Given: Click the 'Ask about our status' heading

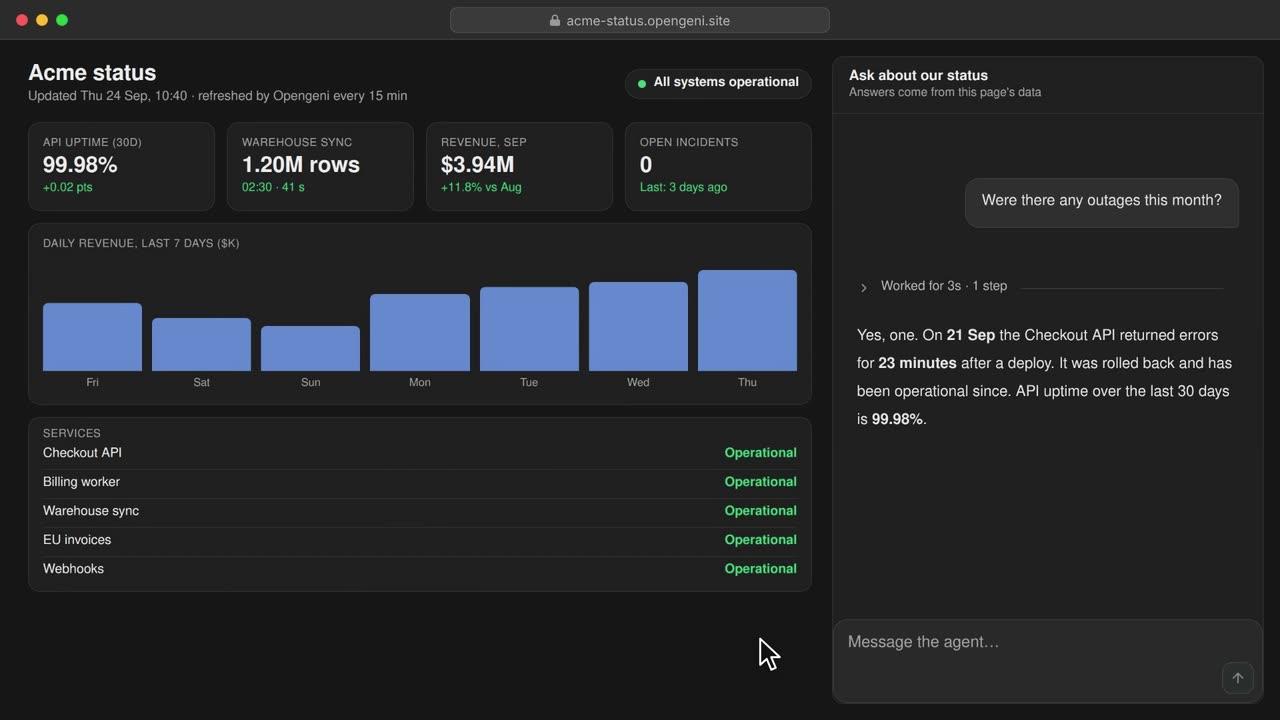Looking at the screenshot, I should point(918,75).
